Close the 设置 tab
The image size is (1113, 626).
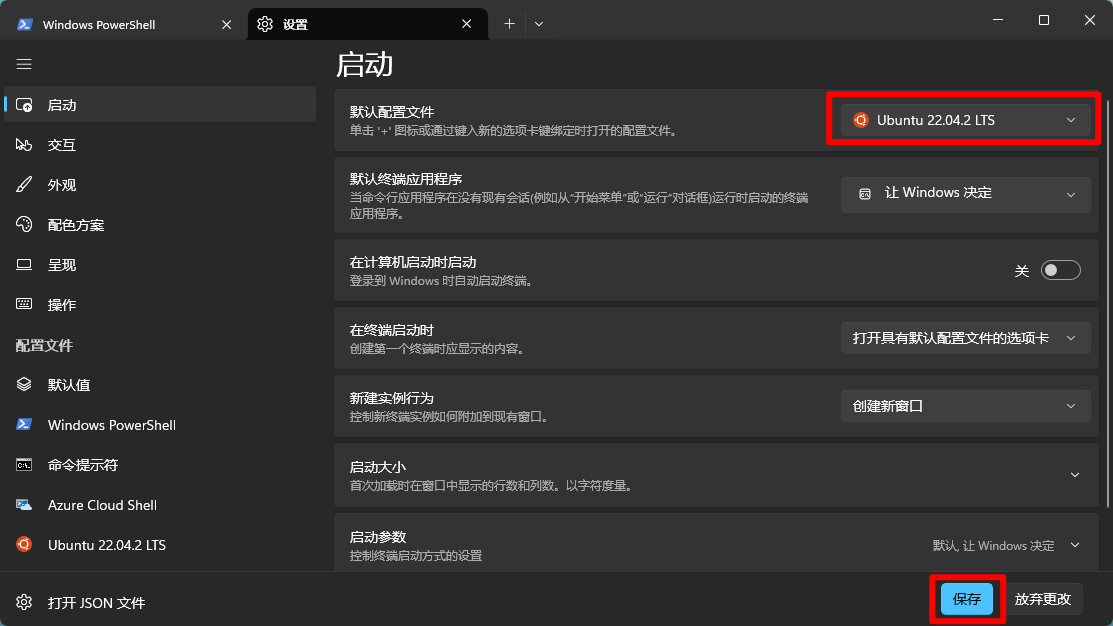tap(466, 24)
